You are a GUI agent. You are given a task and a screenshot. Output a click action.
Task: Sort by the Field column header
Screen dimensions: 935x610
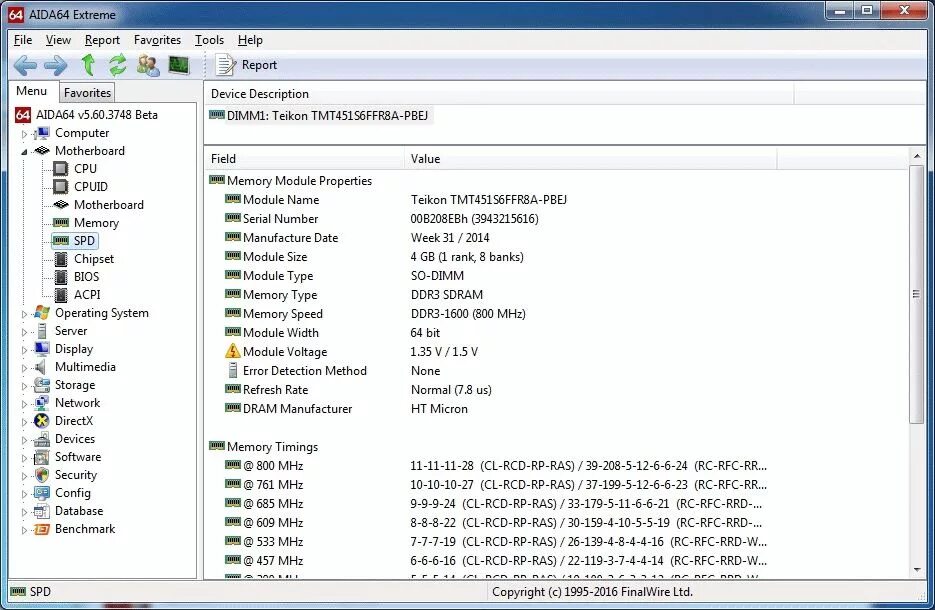coord(304,159)
